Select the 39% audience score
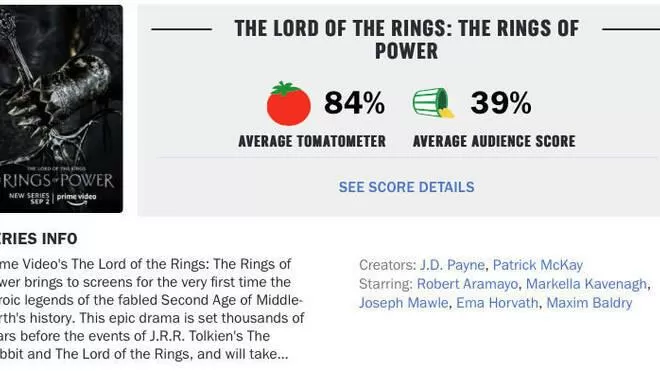The height and width of the screenshot is (371, 660). point(501,103)
